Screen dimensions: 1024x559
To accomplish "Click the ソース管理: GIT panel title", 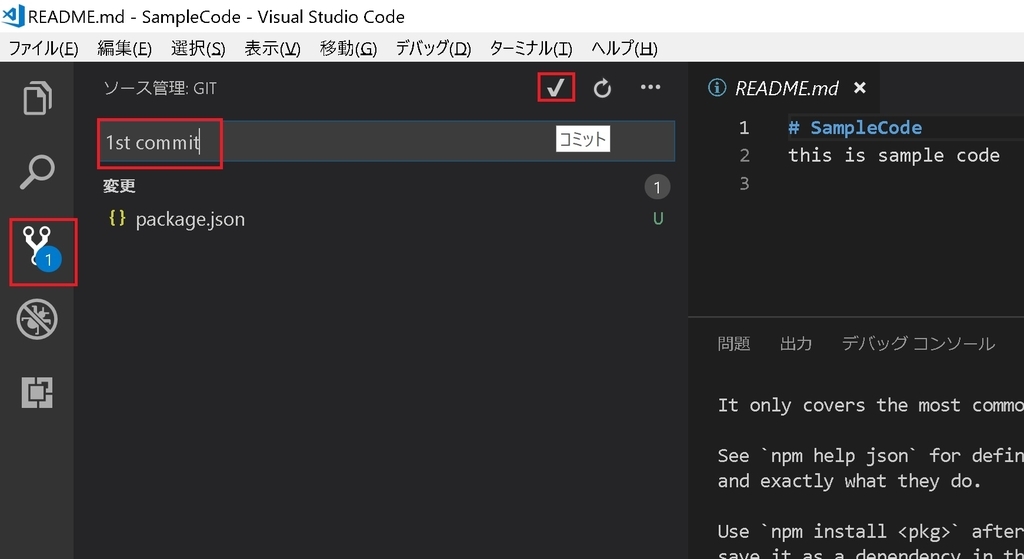I will click(160, 88).
